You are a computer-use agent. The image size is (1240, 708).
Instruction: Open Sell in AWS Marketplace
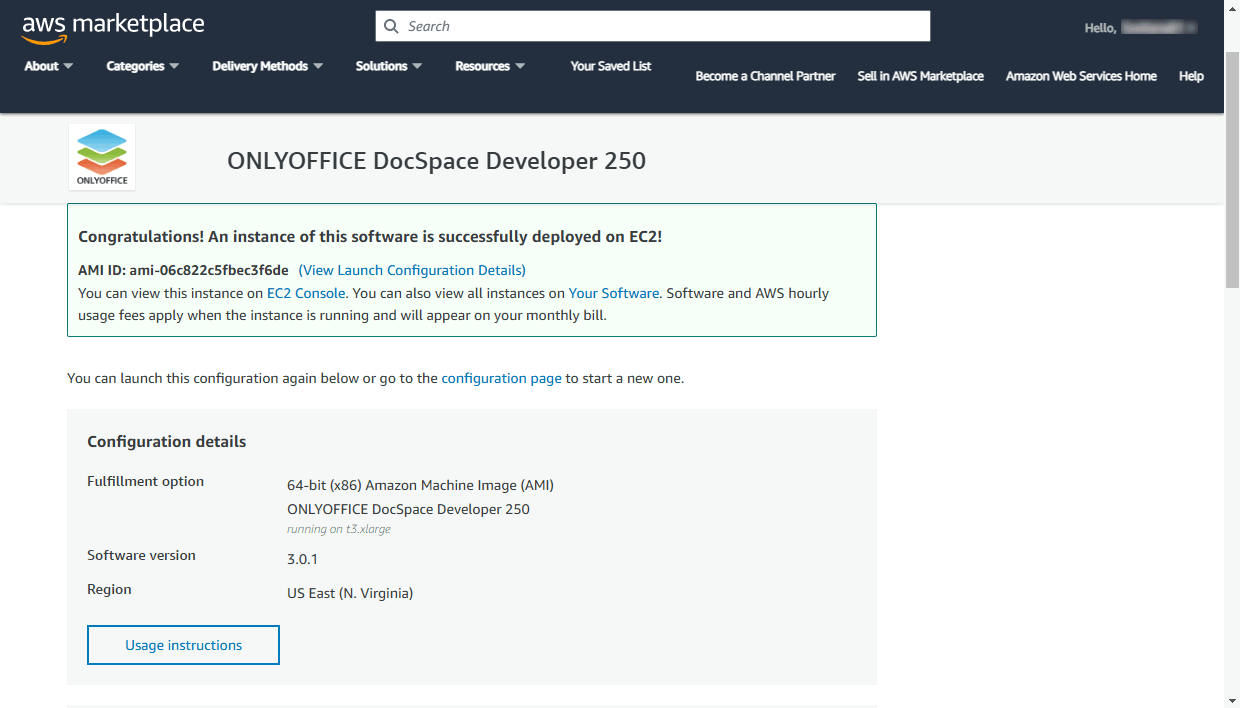click(920, 76)
